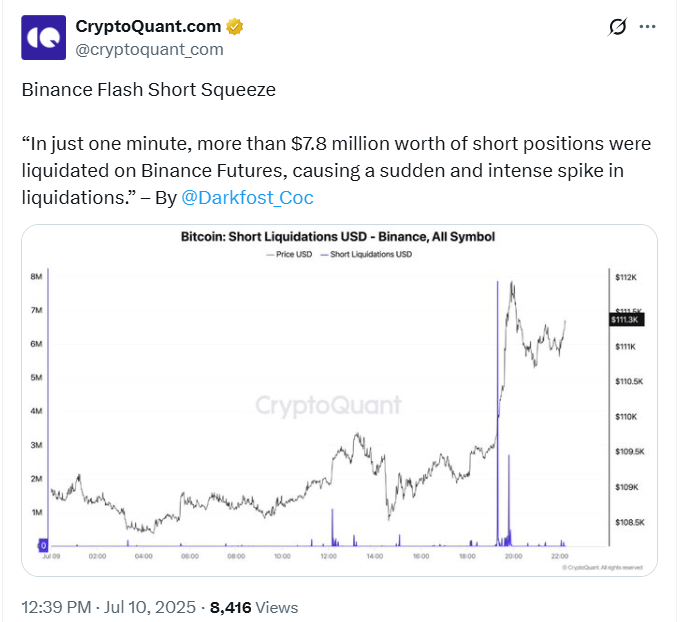Screen dimensions: 682x622
Task: Click the Jul 09 x-axis label
Action: coord(50,556)
